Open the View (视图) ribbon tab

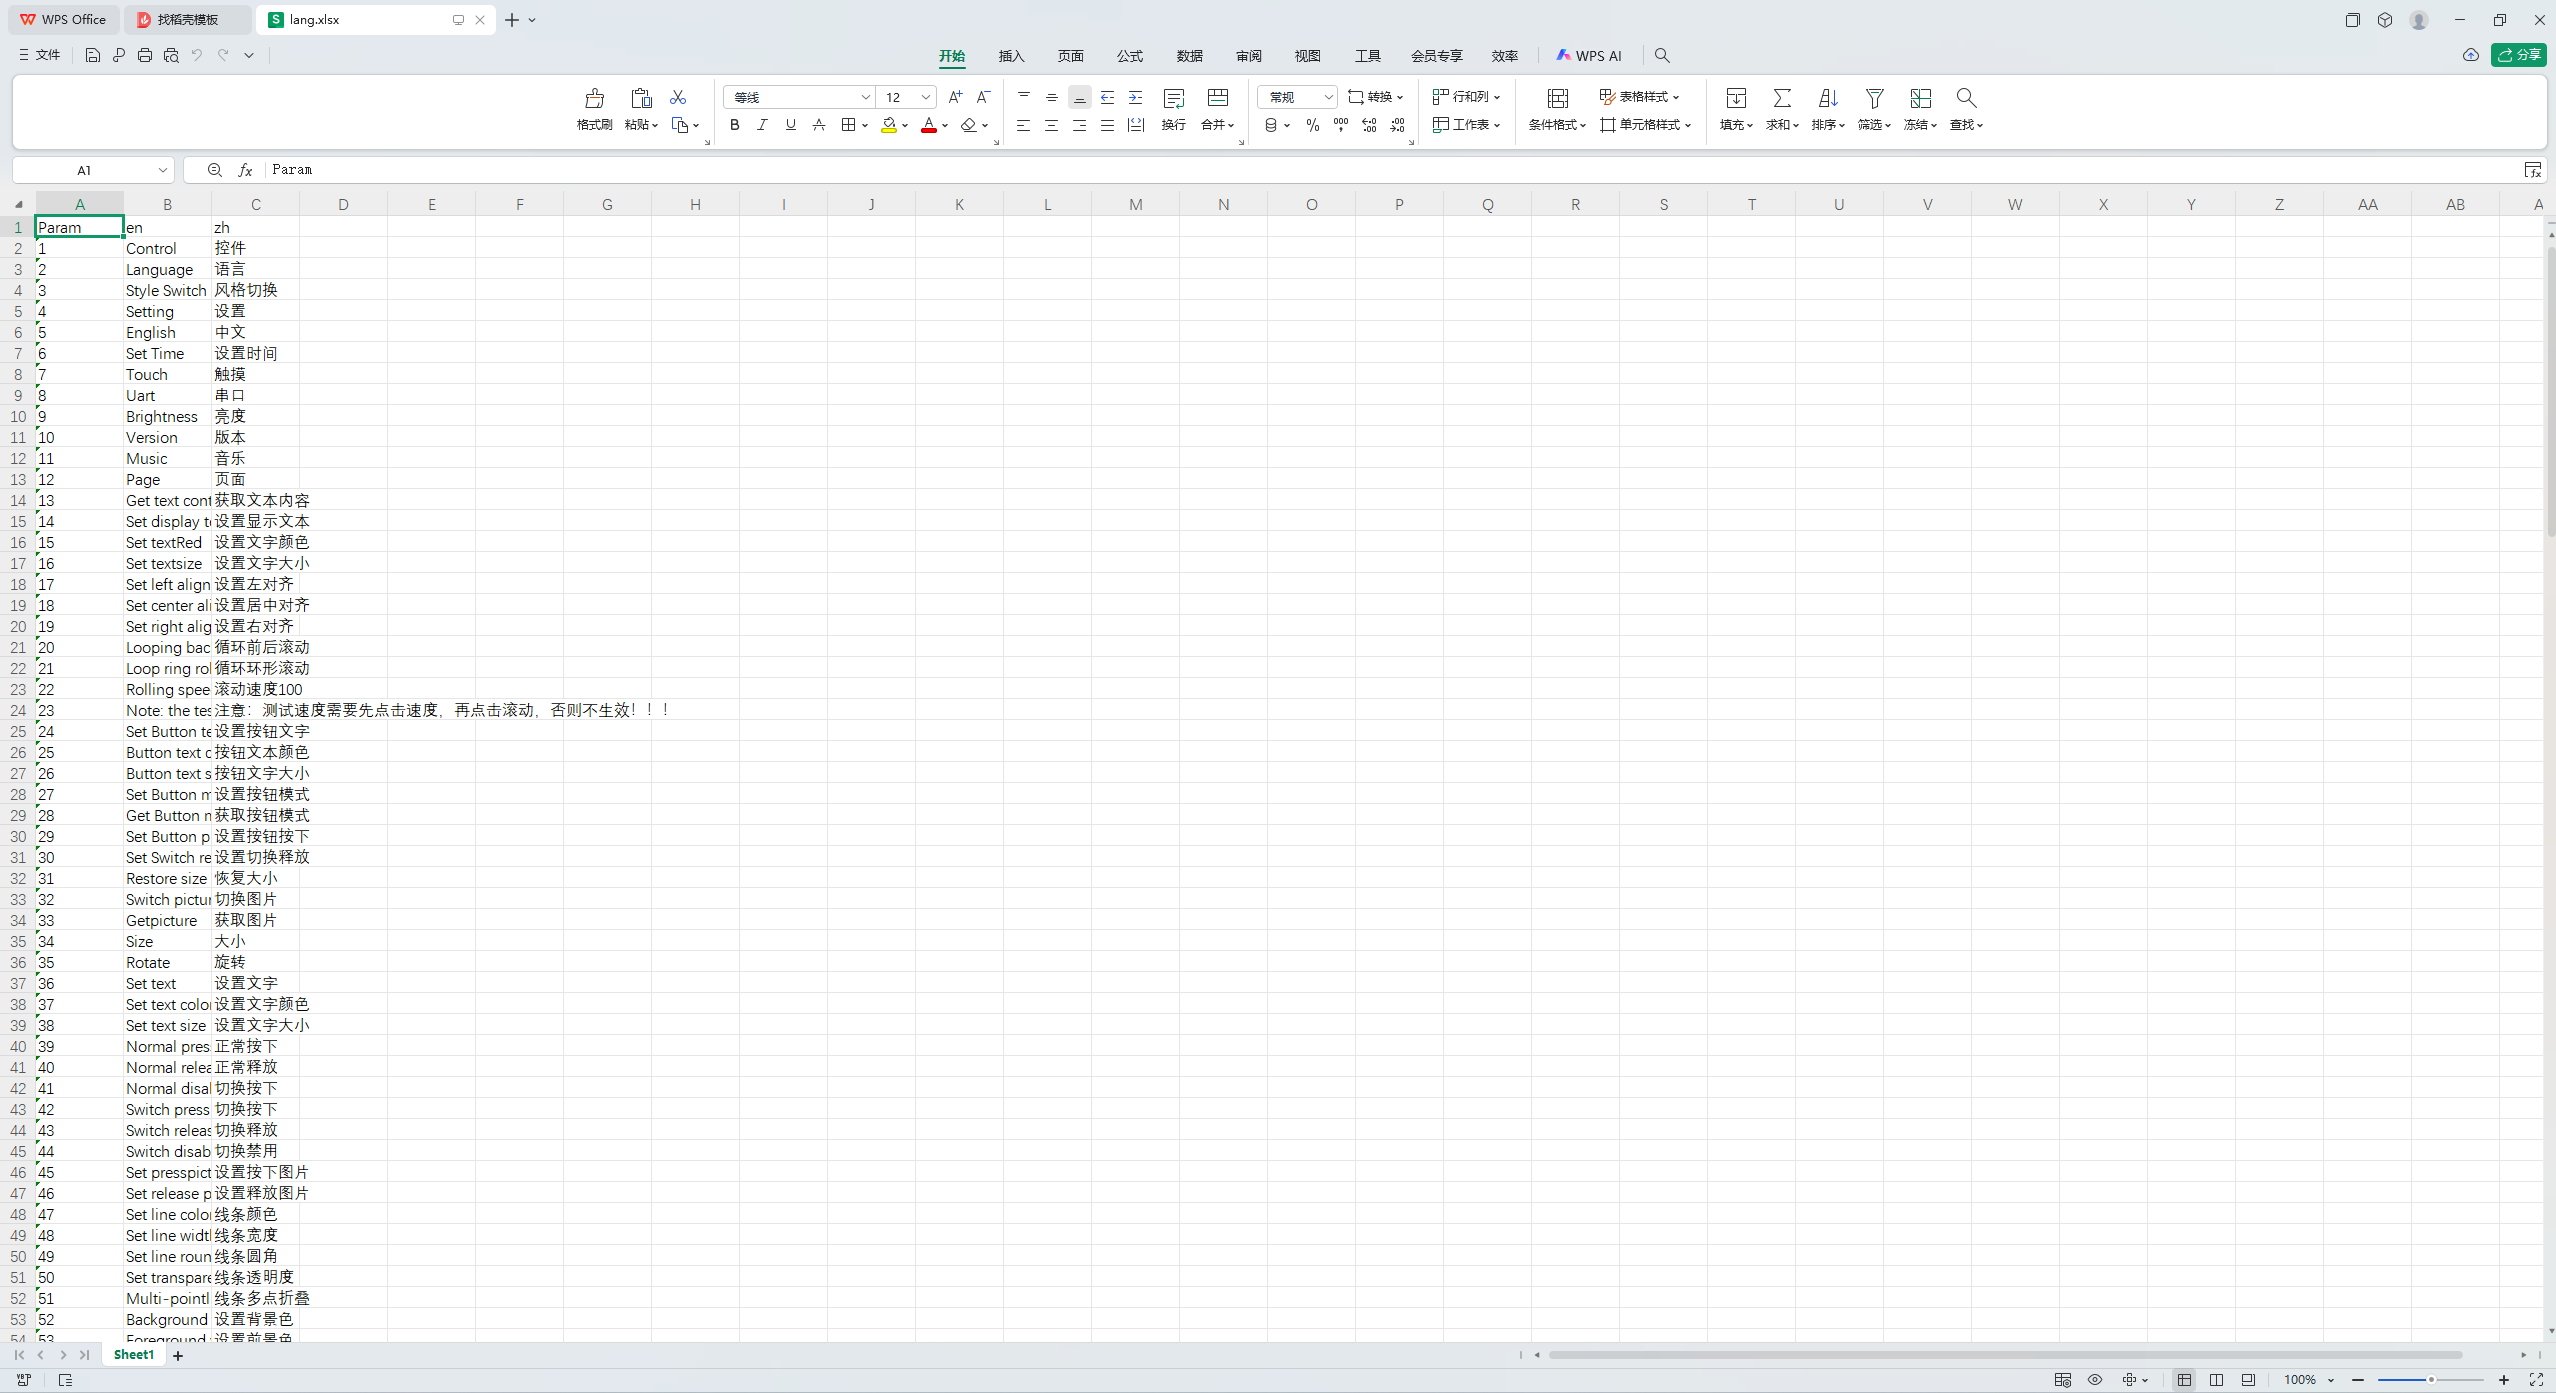pyautogui.click(x=1308, y=56)
